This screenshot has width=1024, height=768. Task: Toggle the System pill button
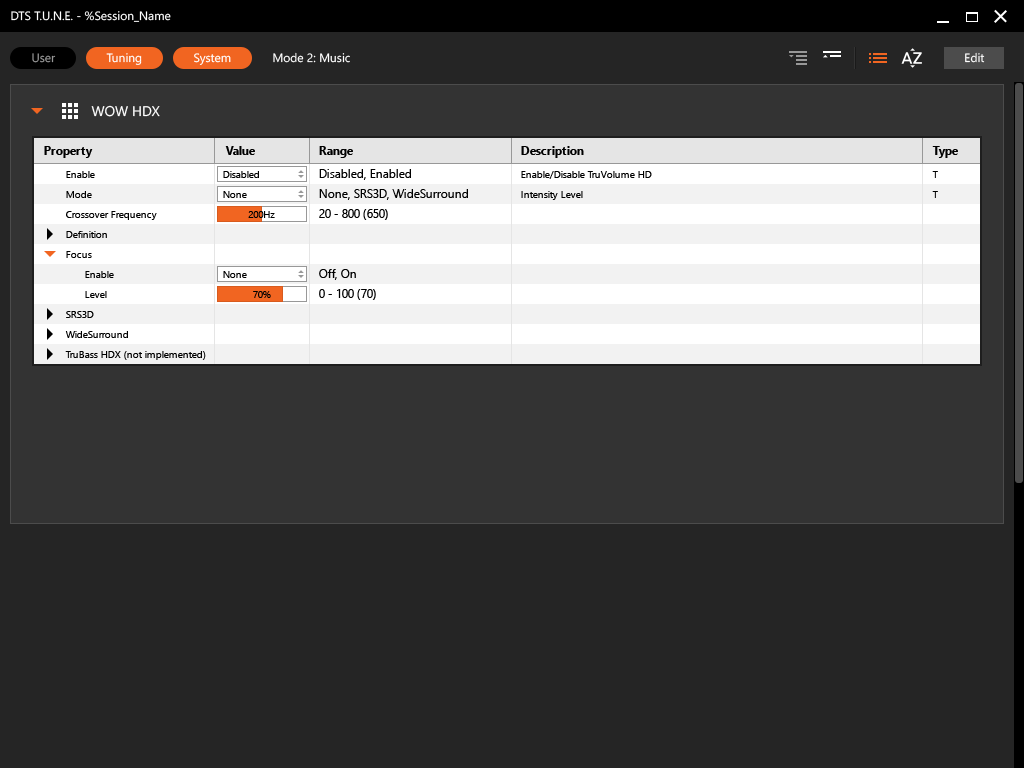click(x=212, y=58)
